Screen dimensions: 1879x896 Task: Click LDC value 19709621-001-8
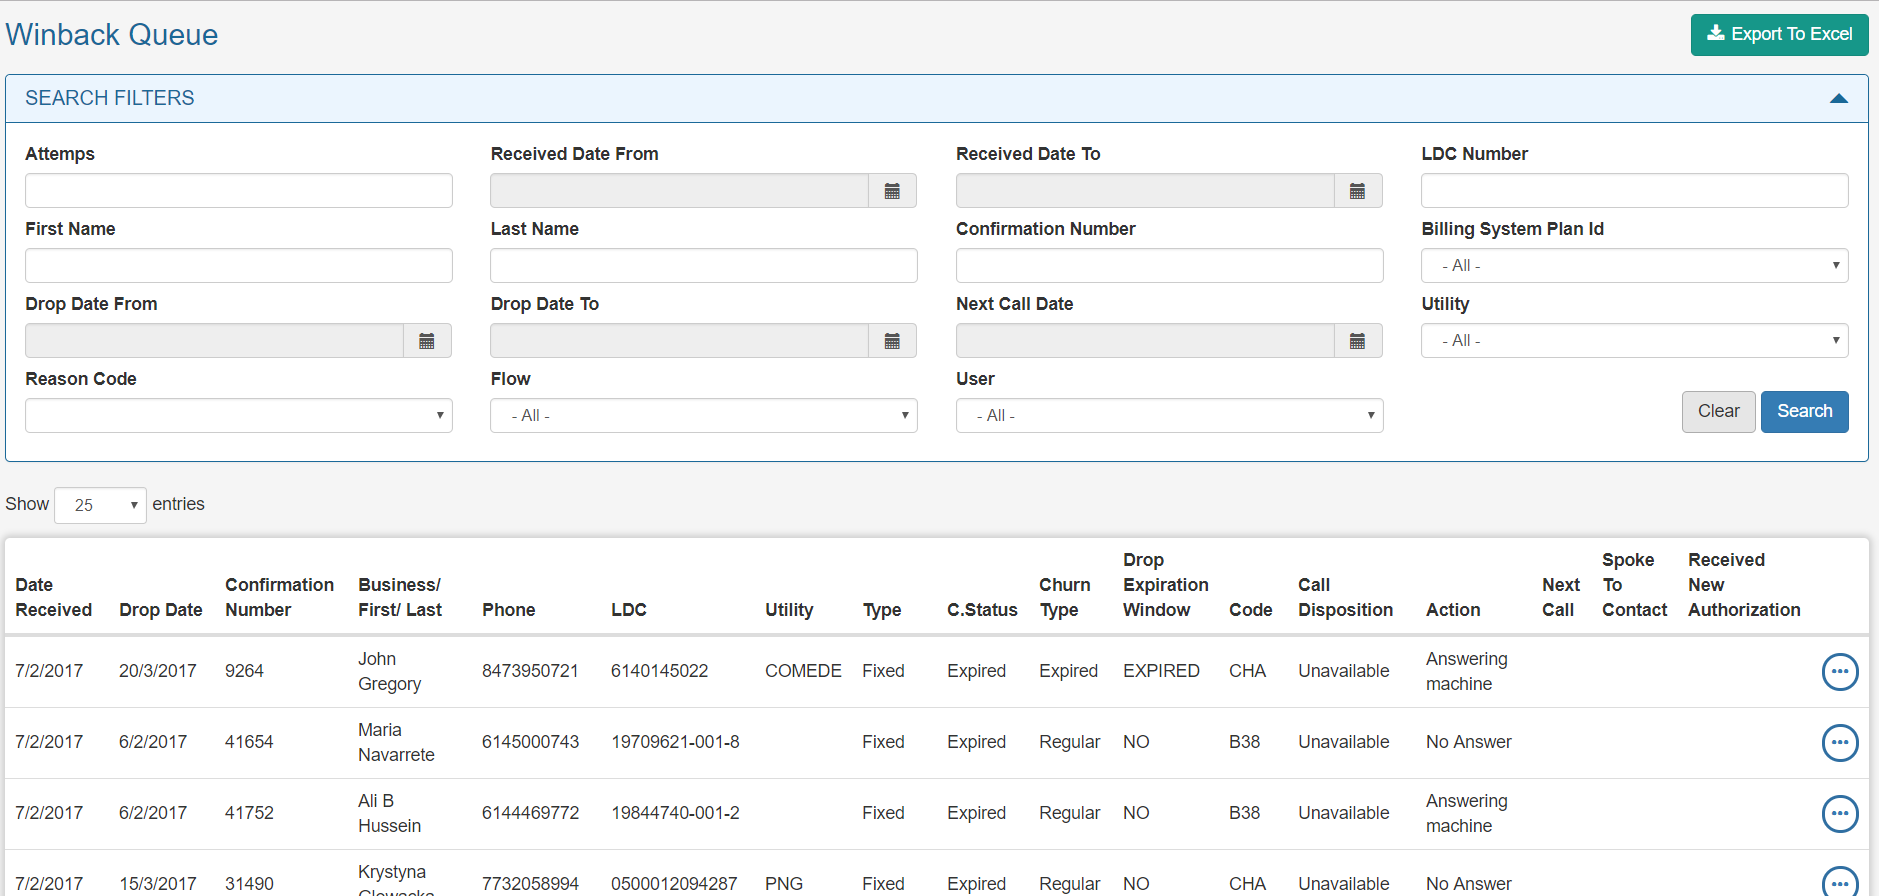(675, 742)
